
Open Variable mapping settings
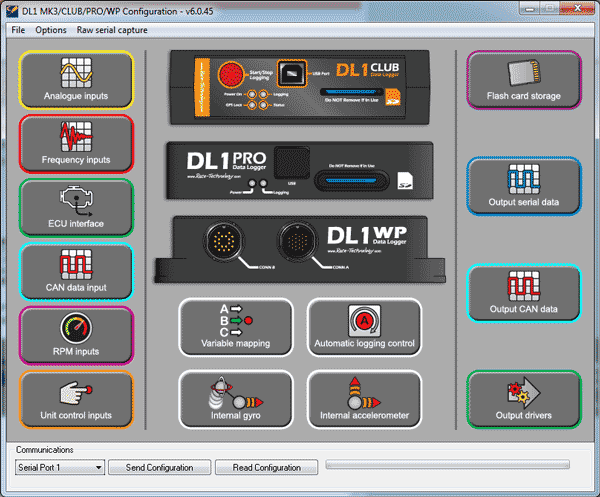236,326
